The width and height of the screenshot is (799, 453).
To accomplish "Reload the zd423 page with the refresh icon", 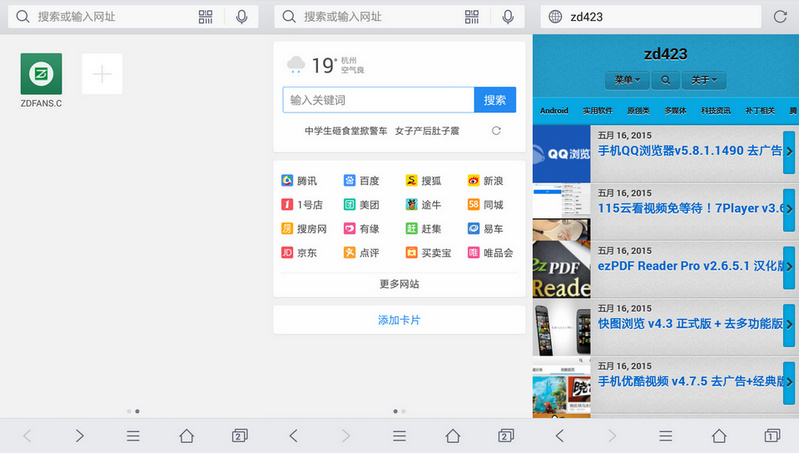I will pos(780,17).
